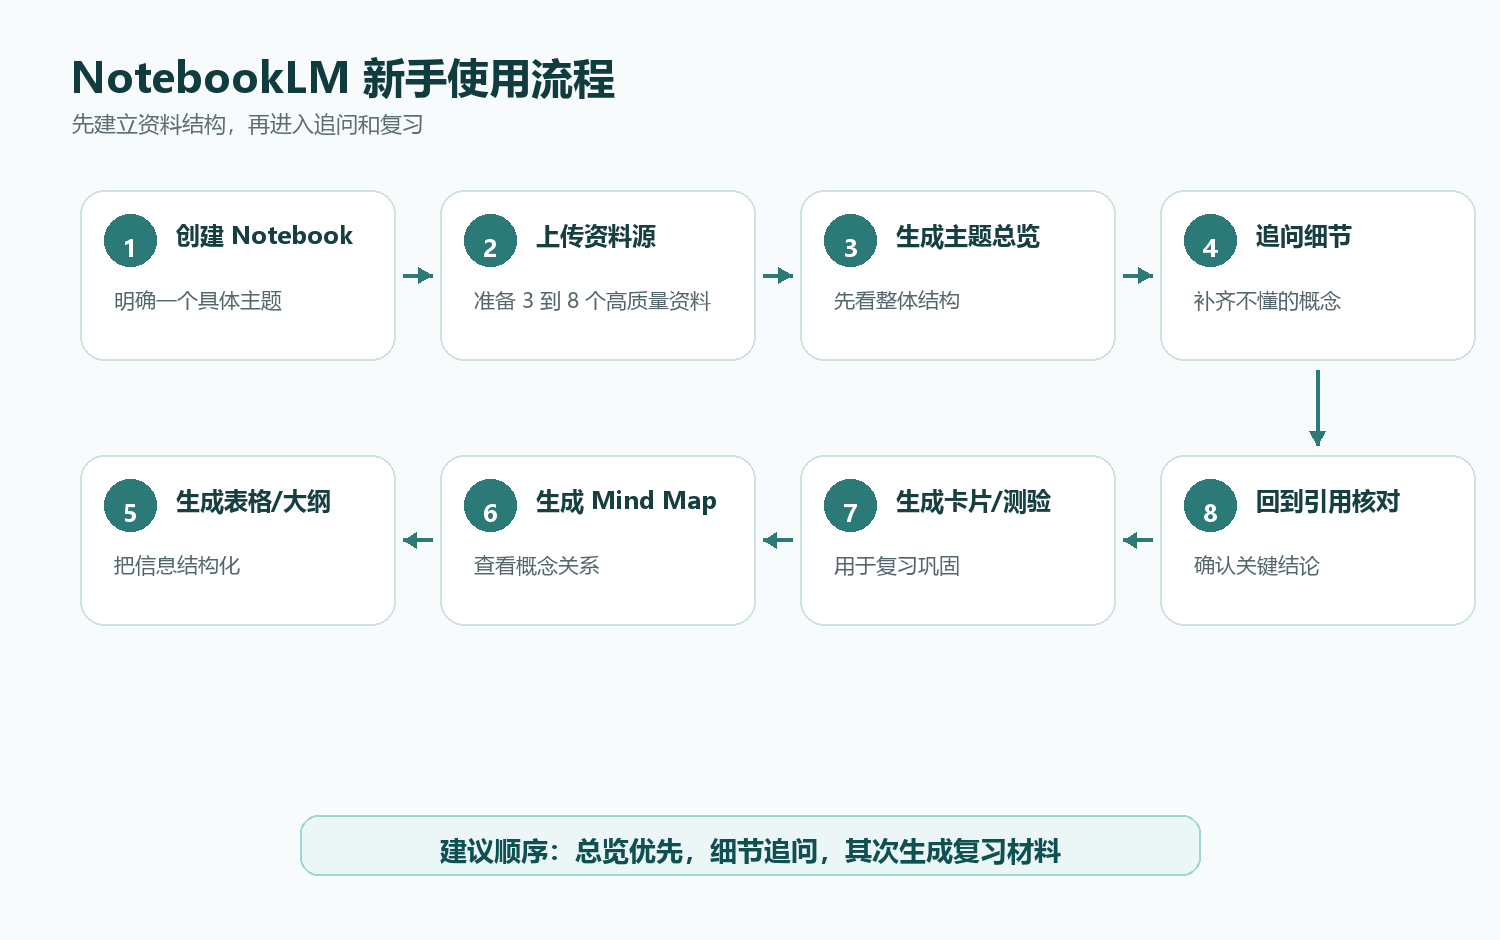Click the heading "创建 Notebook"
This screenshot has width=1500, height=940.
(264, 236)
